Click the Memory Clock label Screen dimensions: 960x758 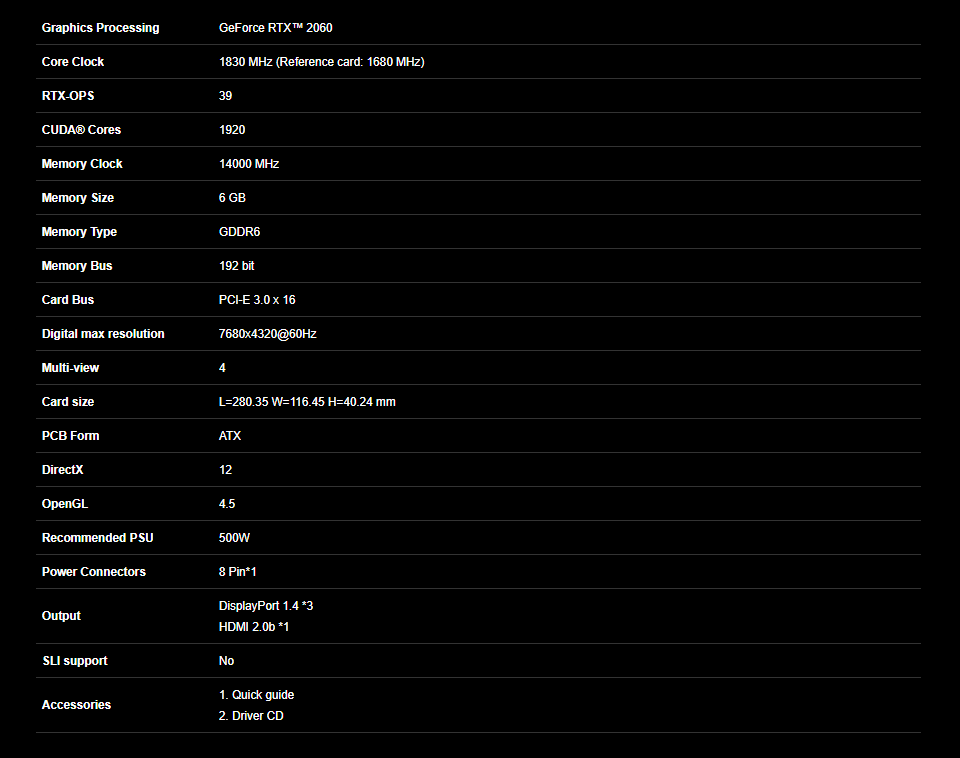82,164
